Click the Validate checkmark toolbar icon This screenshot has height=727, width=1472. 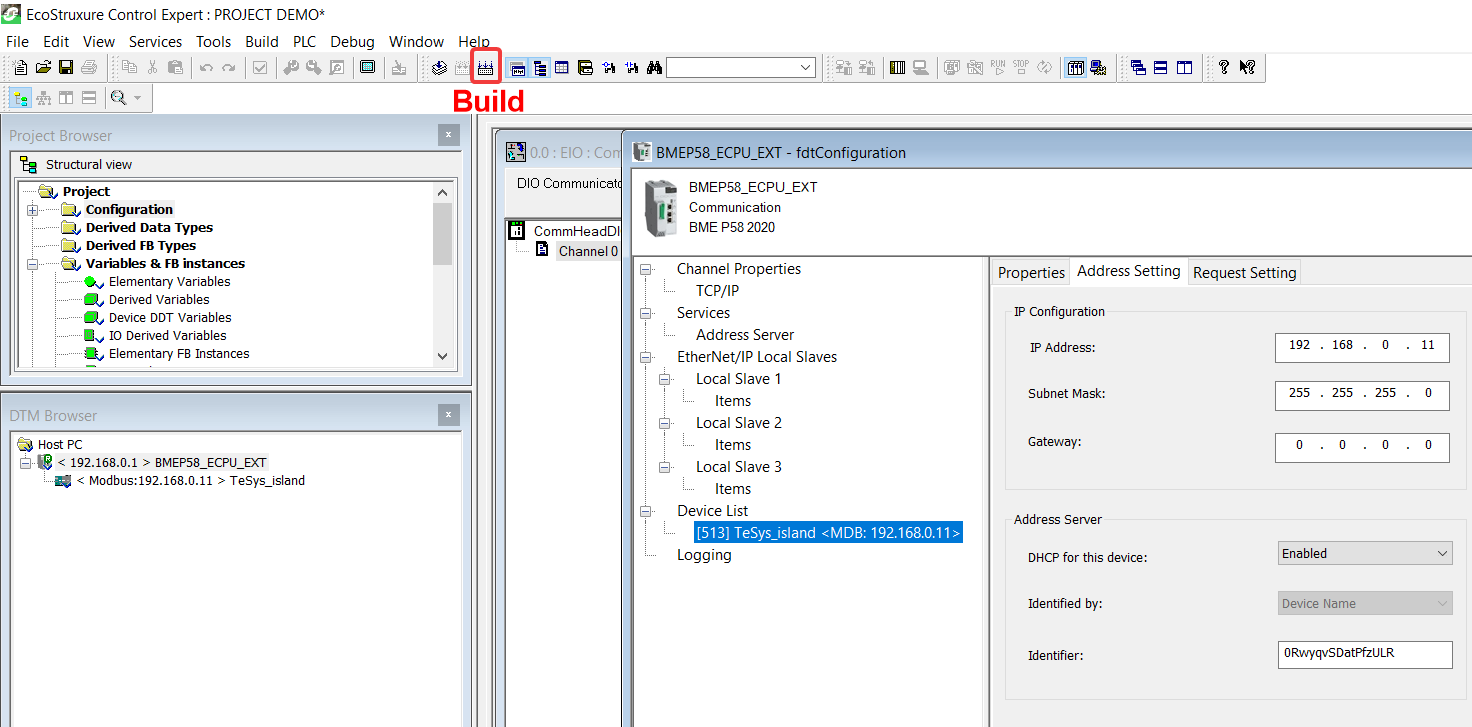point(260,68)
